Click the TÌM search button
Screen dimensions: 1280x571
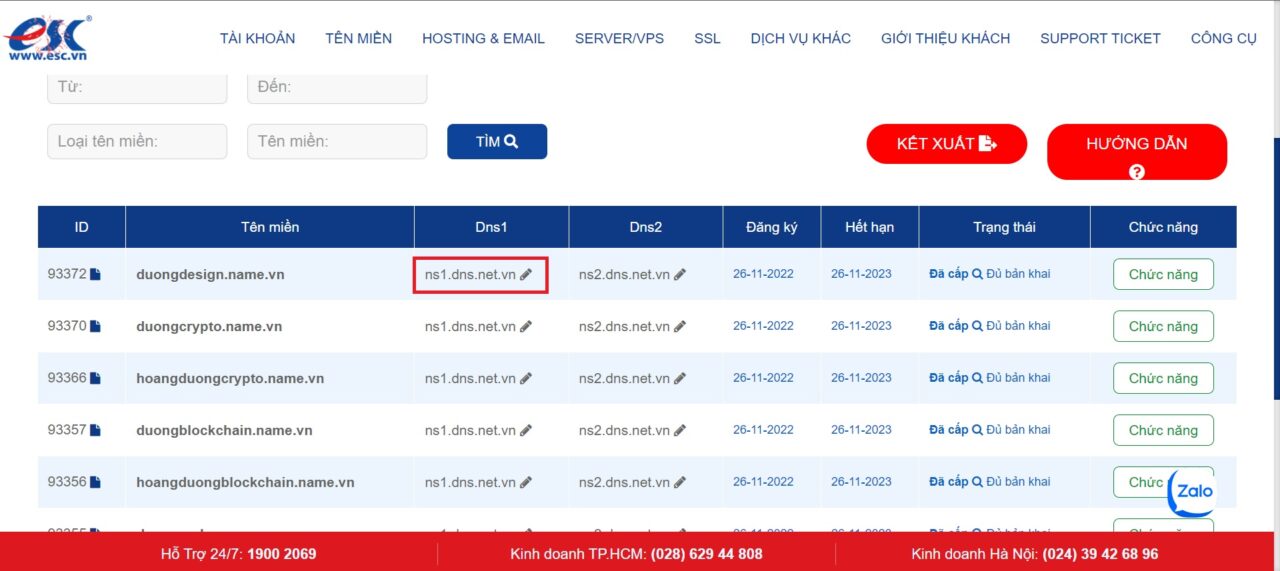497,142
